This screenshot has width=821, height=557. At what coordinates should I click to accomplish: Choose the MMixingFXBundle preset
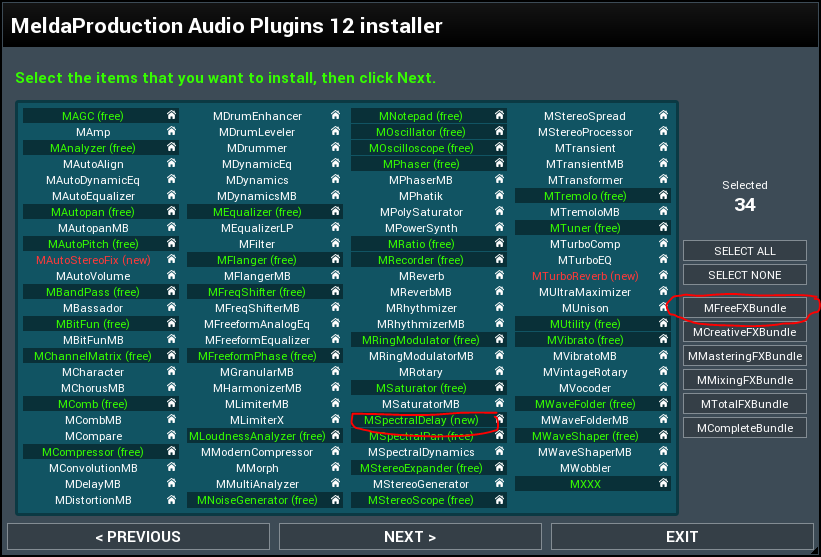pyautogui.click(x=745, y=380)
